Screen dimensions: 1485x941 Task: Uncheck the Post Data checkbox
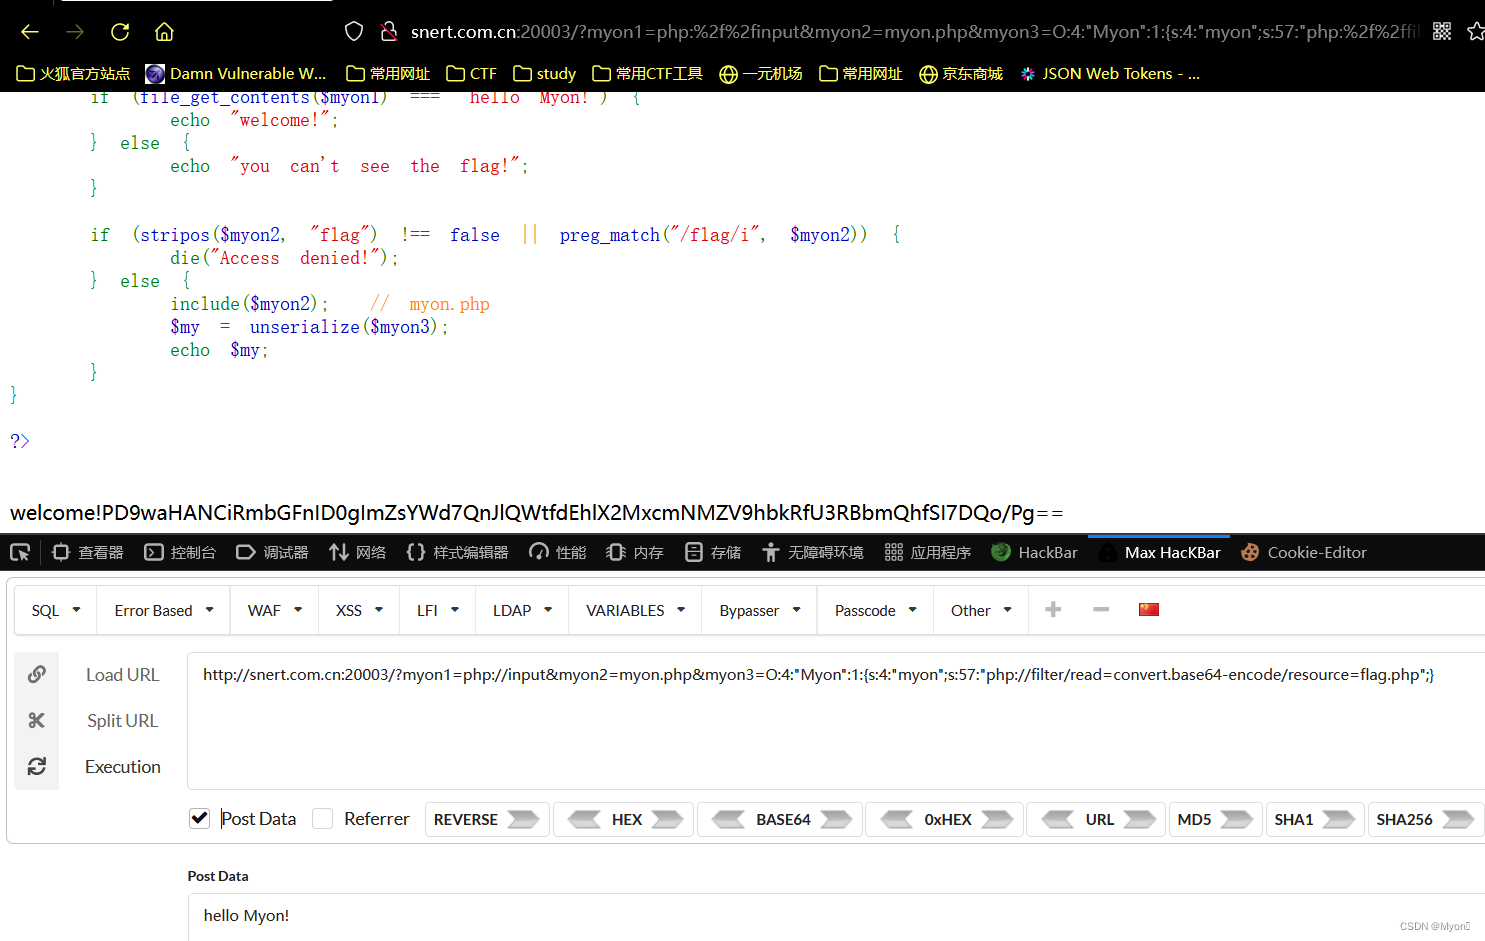tap(200, 818)
